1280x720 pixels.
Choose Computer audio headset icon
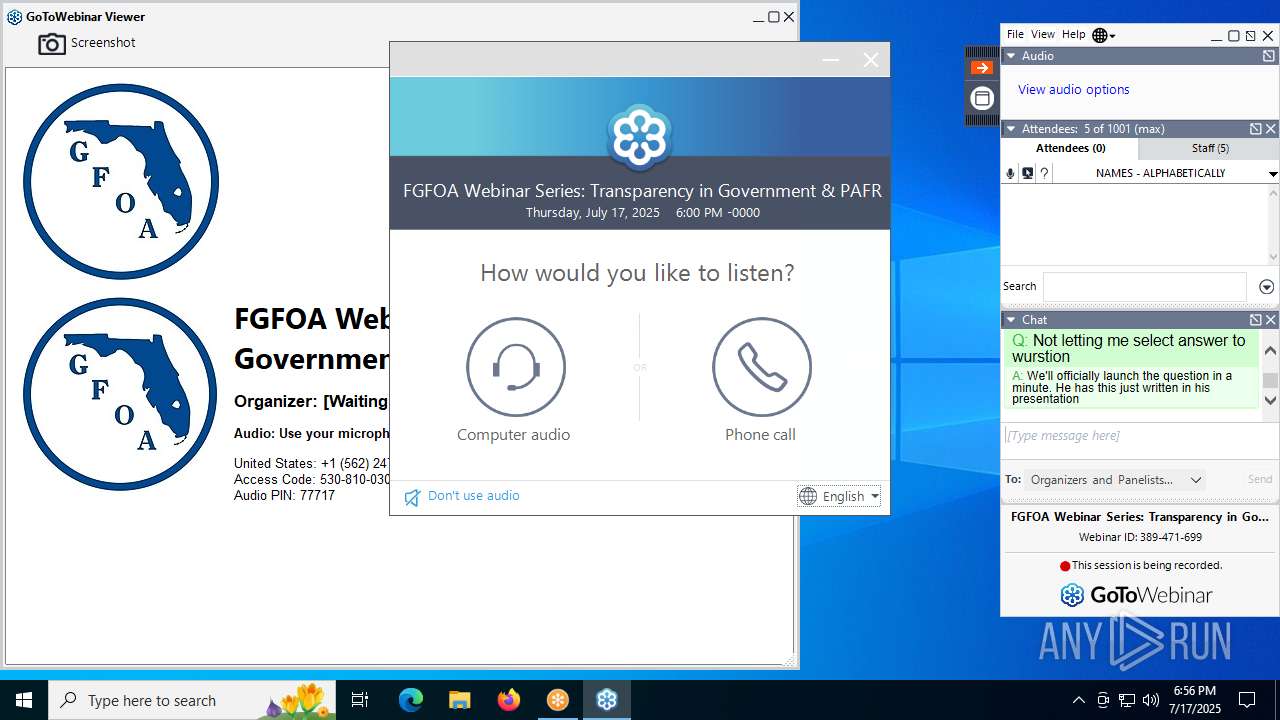[515, 367]
